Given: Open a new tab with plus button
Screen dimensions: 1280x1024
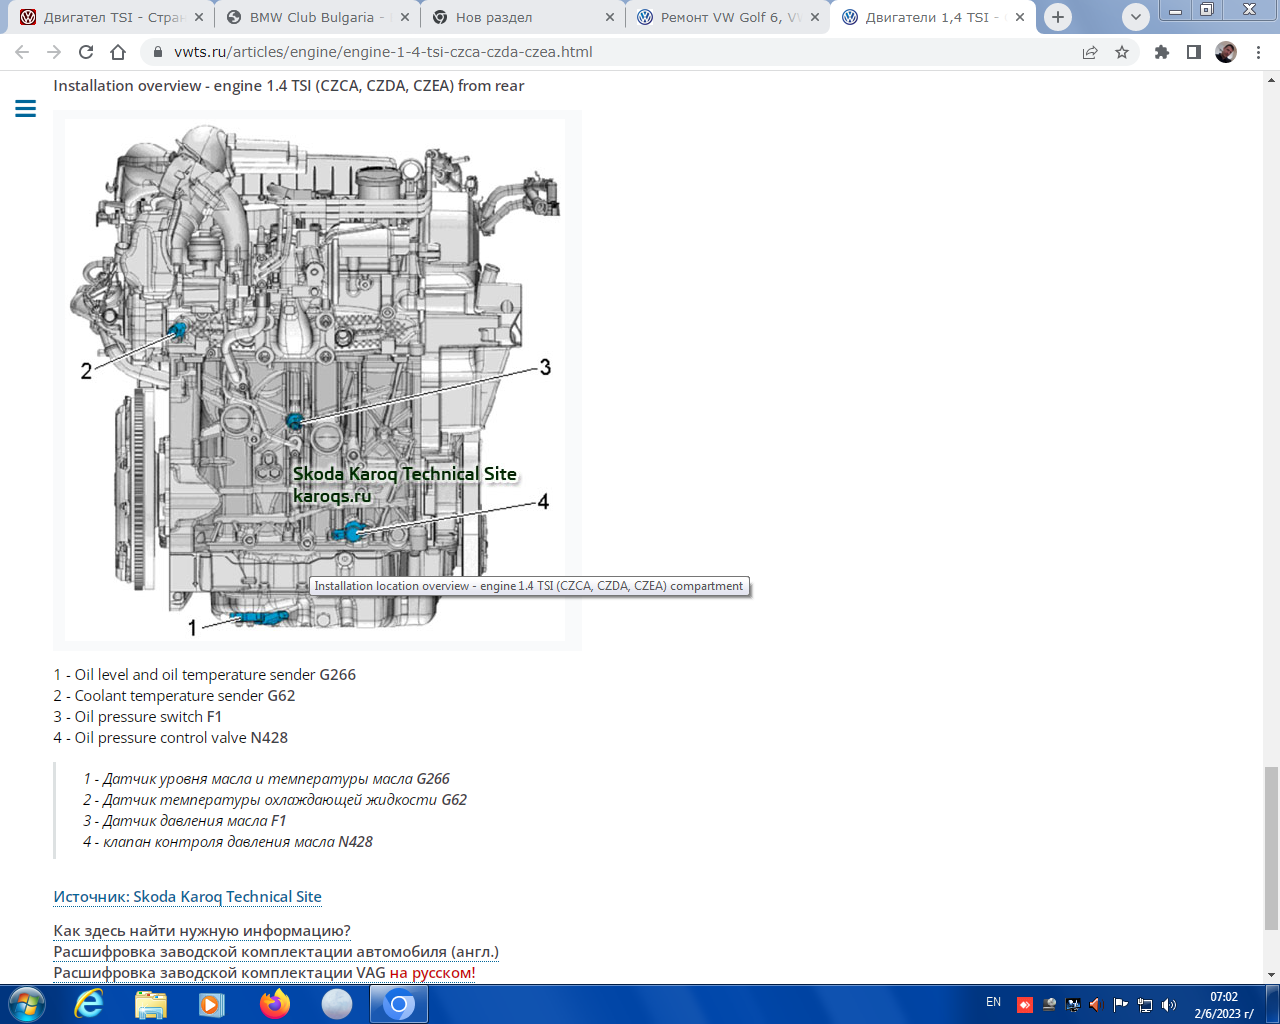Looking at the screenshot, I should point(1057,17).
